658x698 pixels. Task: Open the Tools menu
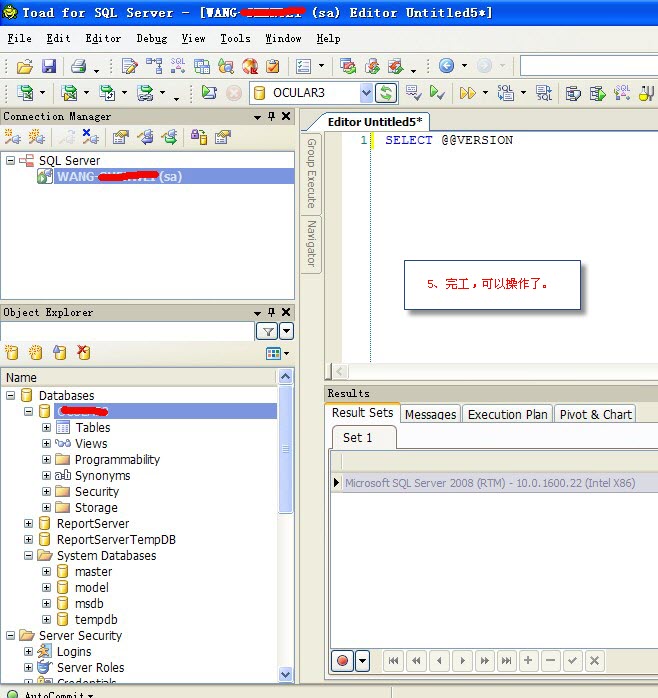(x=235, y=38)
